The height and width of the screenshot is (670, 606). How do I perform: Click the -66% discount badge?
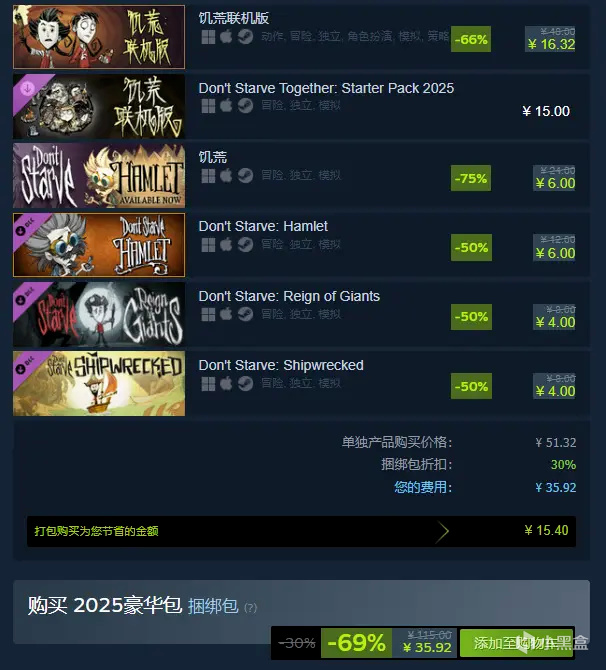(471, 39)
